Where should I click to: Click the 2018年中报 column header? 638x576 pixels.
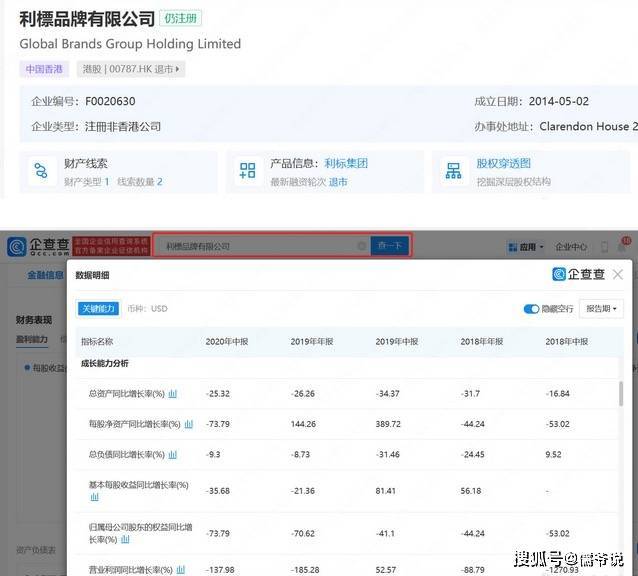coord(567,342)
